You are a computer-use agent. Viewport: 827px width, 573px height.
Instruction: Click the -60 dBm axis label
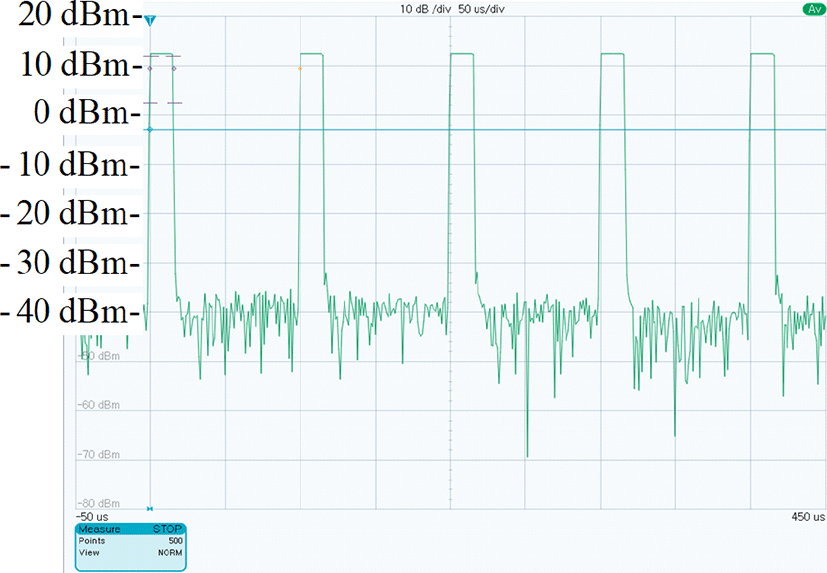click(x=99, y=405)
